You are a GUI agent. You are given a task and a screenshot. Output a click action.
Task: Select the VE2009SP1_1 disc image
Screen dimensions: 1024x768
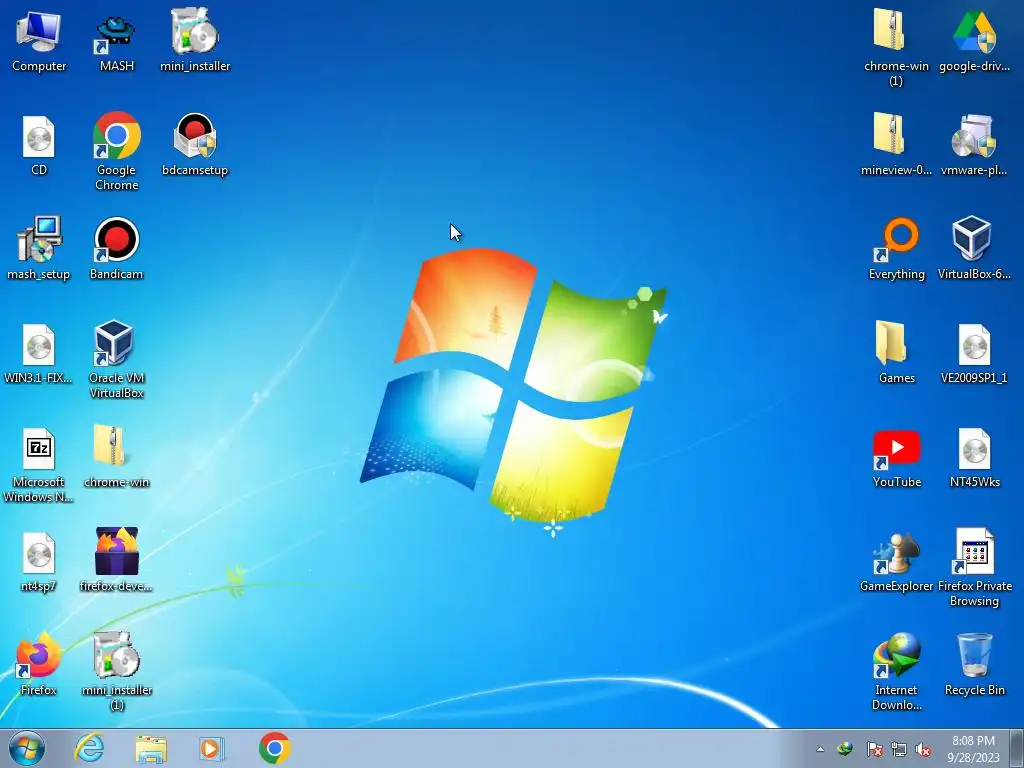(974, 353)
